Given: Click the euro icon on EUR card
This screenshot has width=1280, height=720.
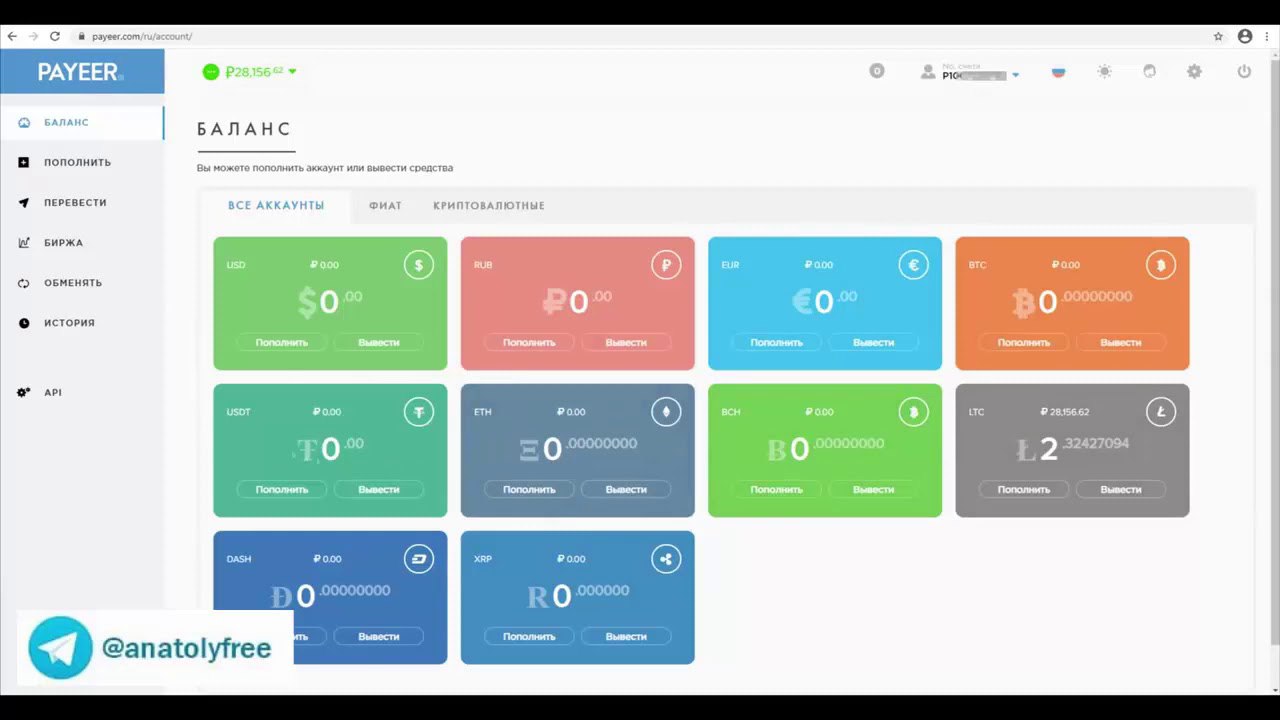Looking at the screenshot, I should coord(913,265).
